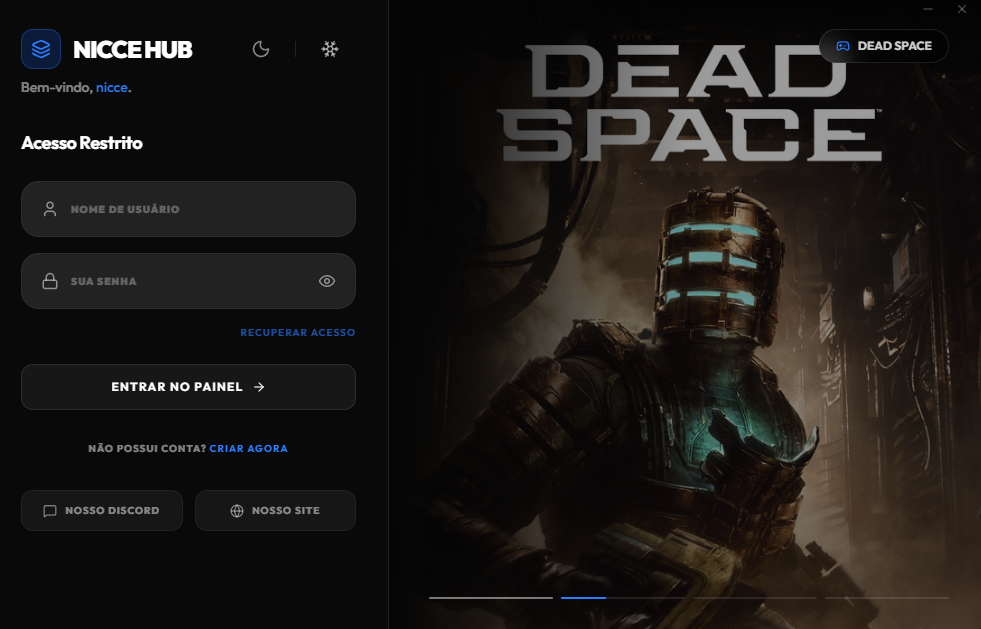Click the NOME DE USUÁRIO input field

(x=188, y=209)
